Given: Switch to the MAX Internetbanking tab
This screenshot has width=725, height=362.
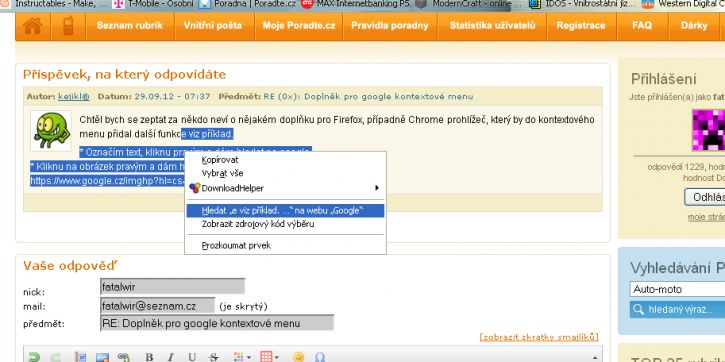Looking at the screenshot, I should [x=355, y=4].
